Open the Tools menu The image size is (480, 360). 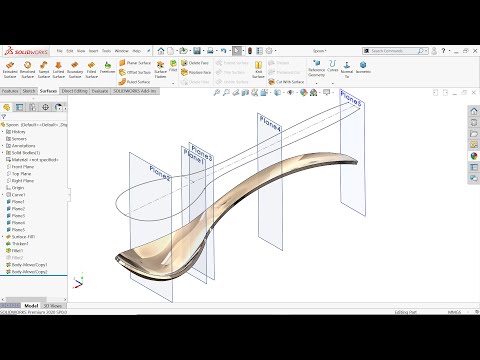coord(106,51)
